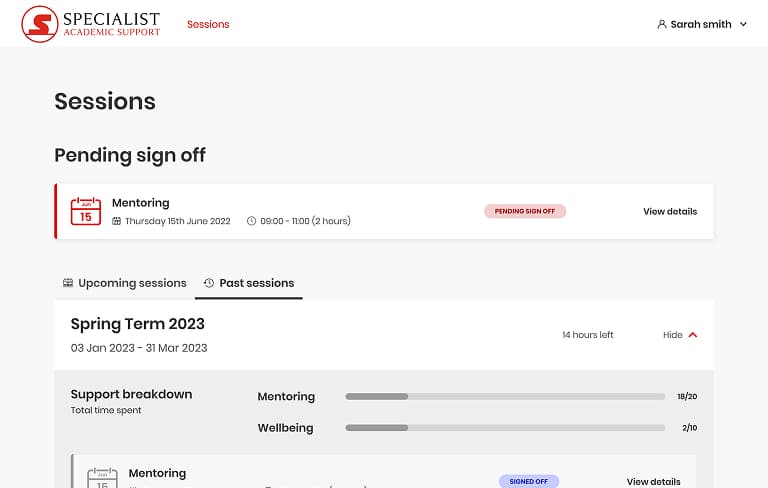The width and height of the screenshot is (768, 488).
Task: Click the Wellbeing progress bar
Action: 505,428
